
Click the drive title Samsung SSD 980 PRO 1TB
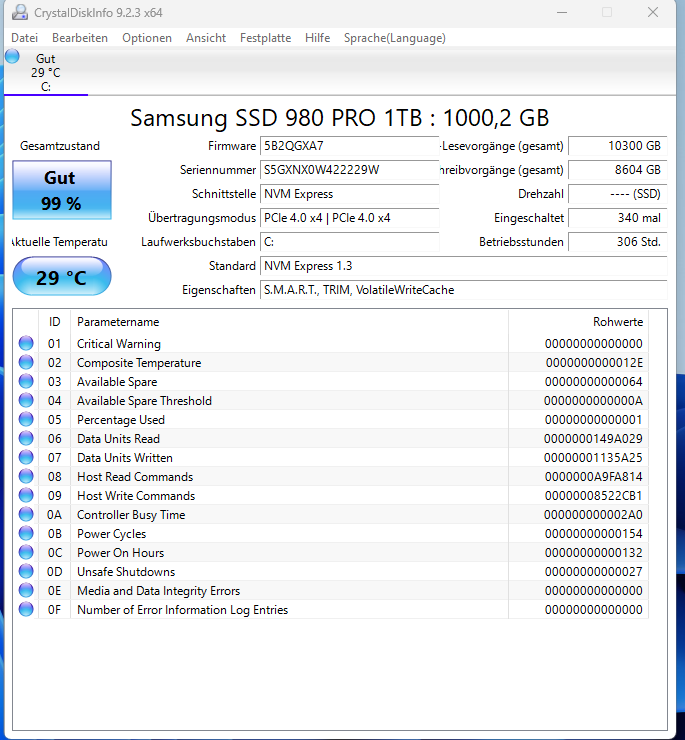(339, 118)
